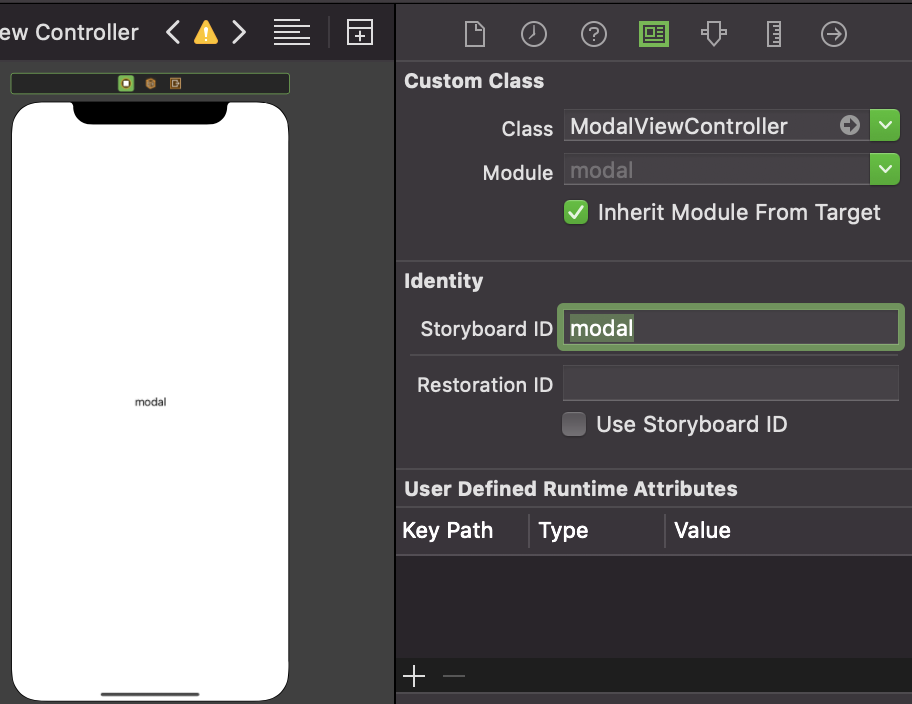Add a runtime attribute with plus button
Viewport: 912px width, 704px height.
point(414,675)
